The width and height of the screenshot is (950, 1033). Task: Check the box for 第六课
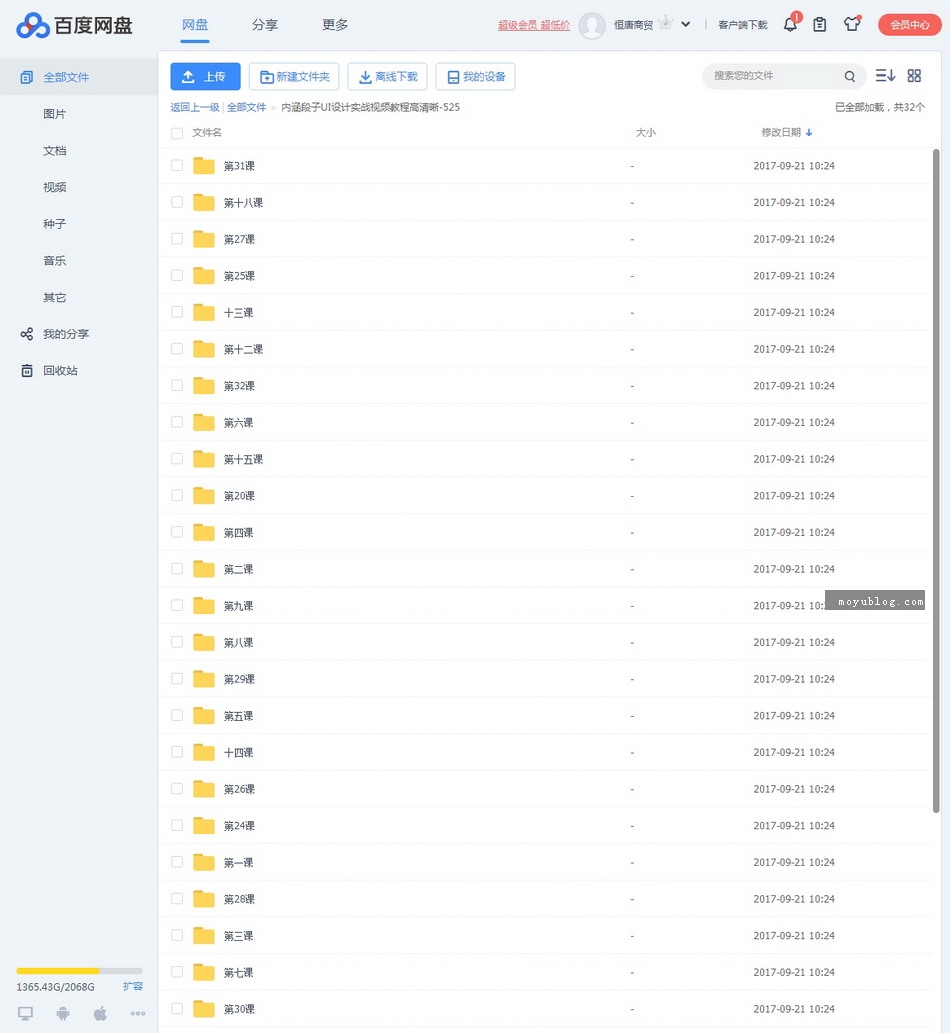click(177, 422)
